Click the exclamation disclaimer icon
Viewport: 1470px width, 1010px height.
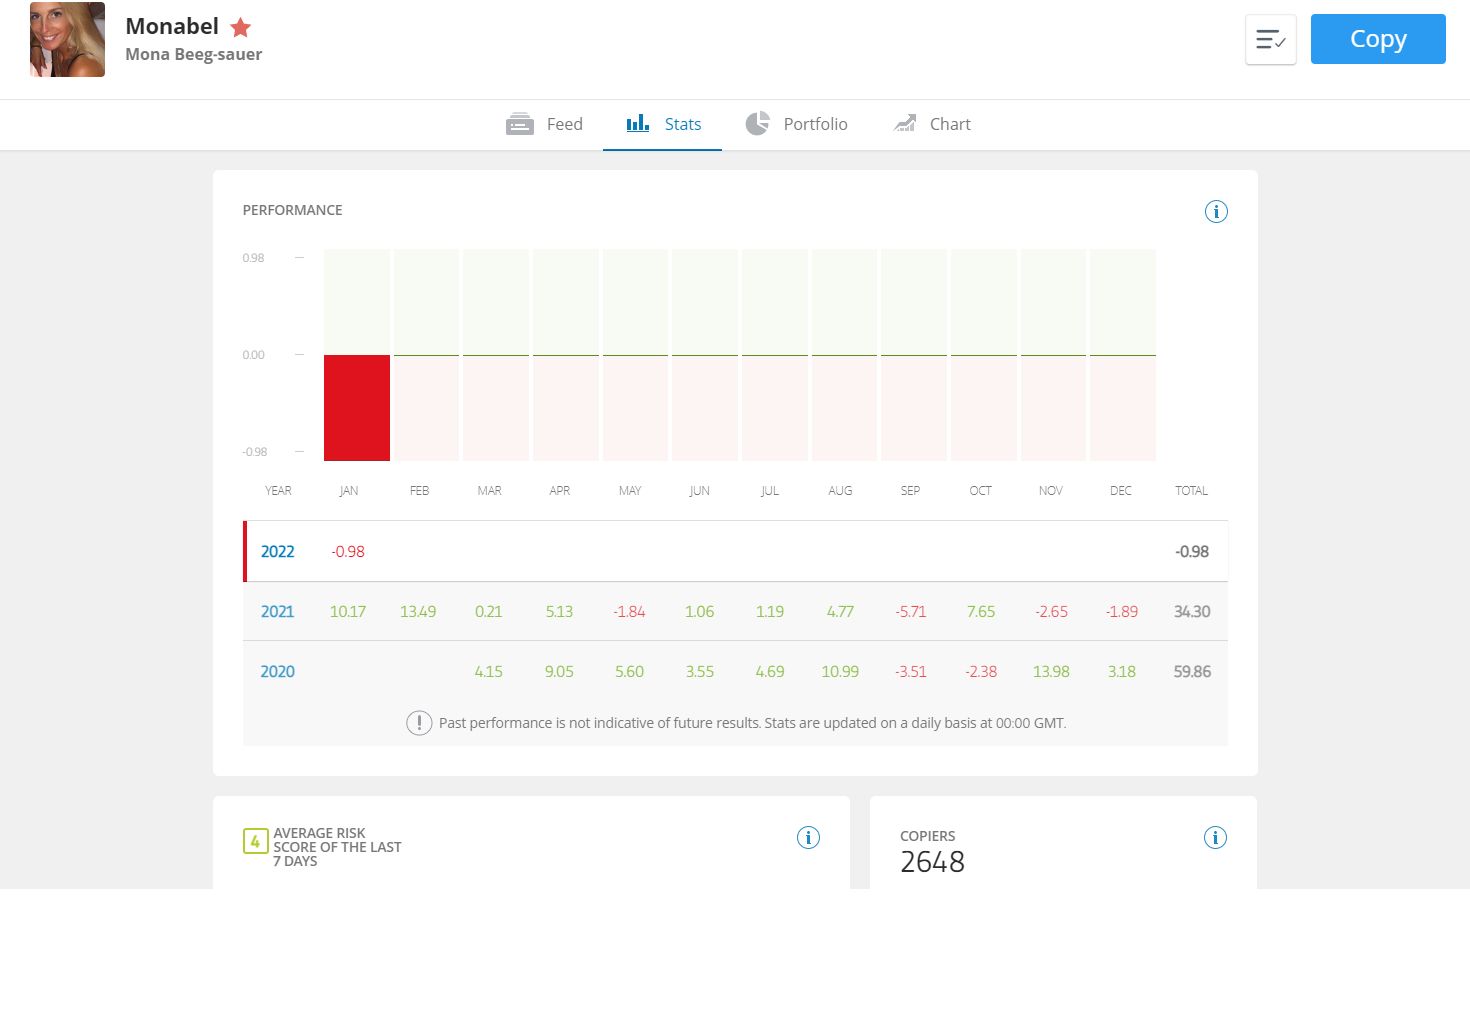[419, 723]
